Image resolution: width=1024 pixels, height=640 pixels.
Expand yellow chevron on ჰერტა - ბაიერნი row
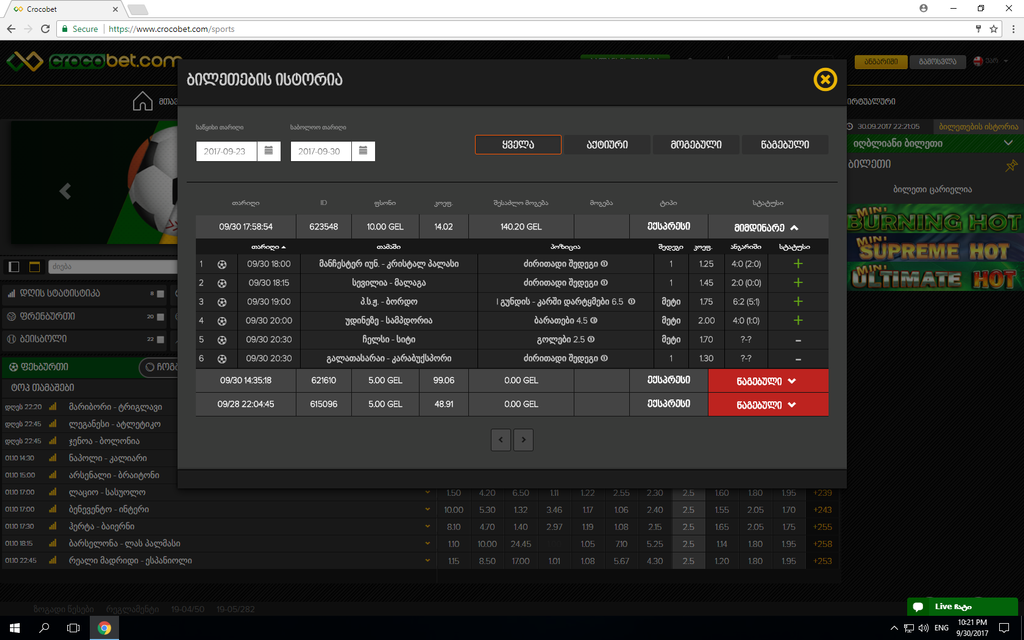click(428, 526)
